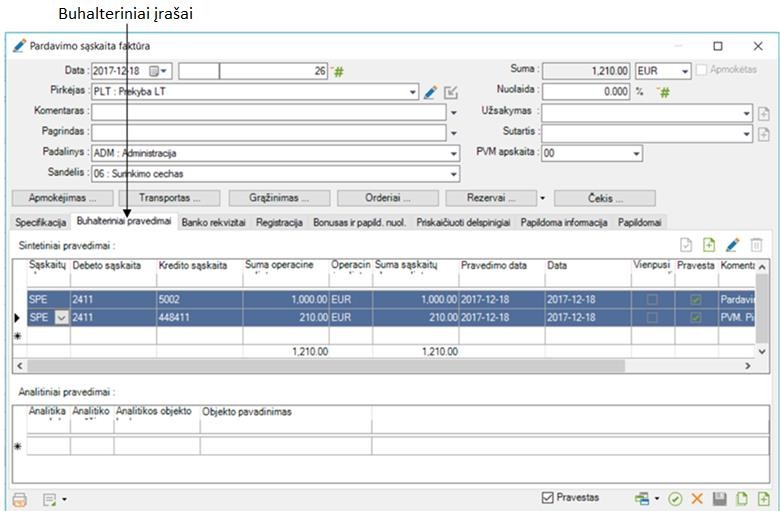
Task: Open the EUR currency dropdown
Action: tap(684, 71)
